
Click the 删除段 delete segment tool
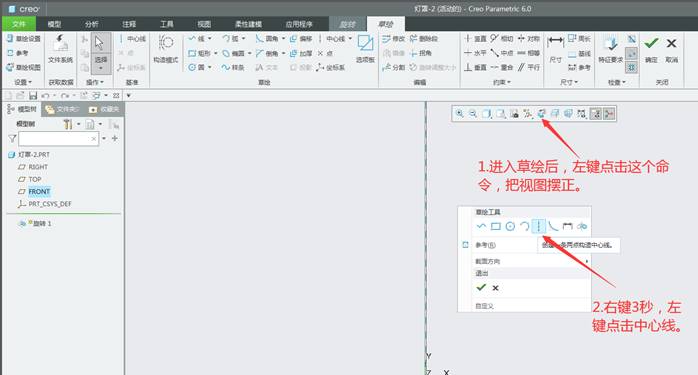coord(423,39)
